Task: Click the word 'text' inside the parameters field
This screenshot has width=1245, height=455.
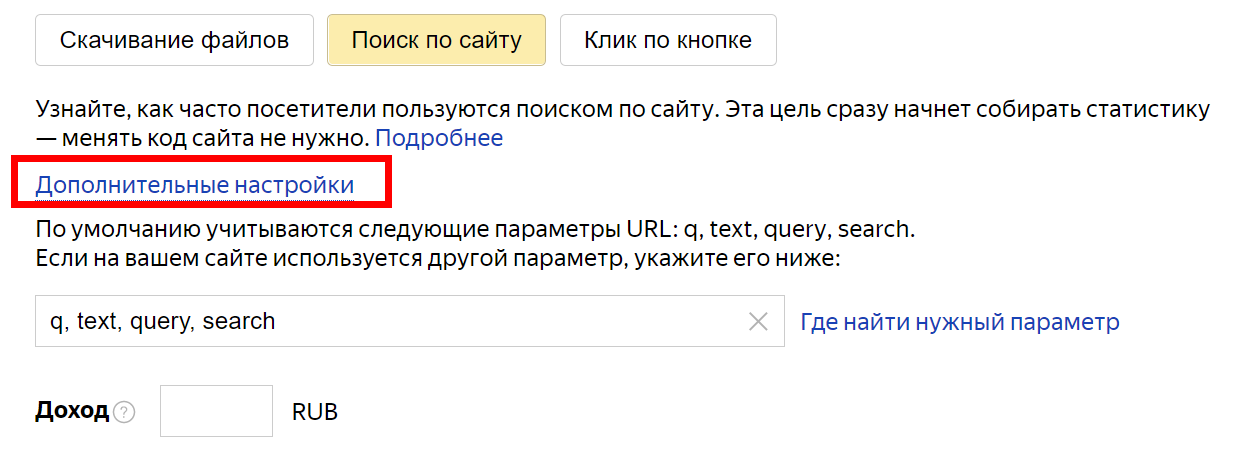Action: pyautogui.click(x=97, y=322)
